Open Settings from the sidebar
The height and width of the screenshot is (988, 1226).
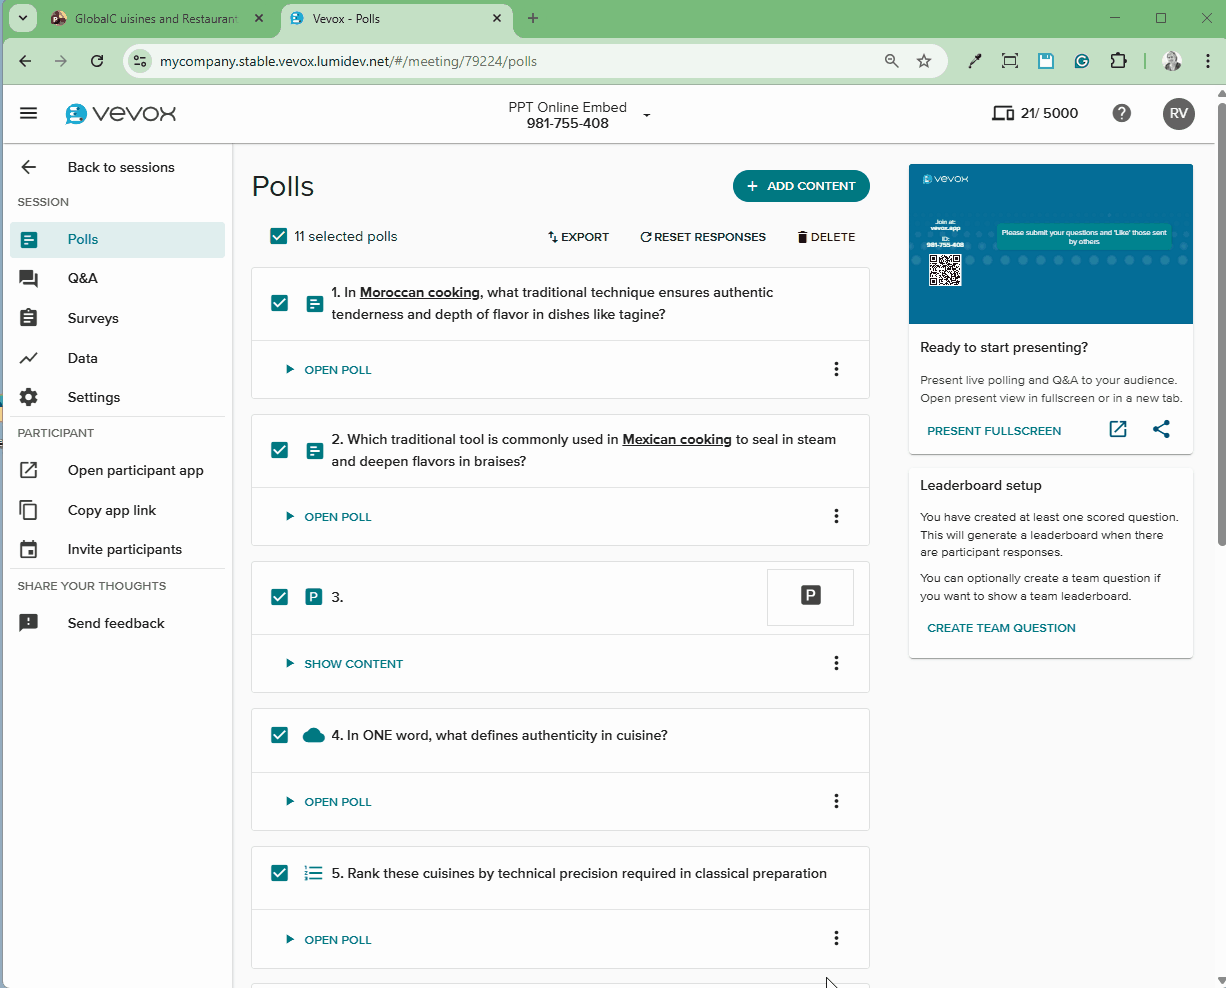29,397
